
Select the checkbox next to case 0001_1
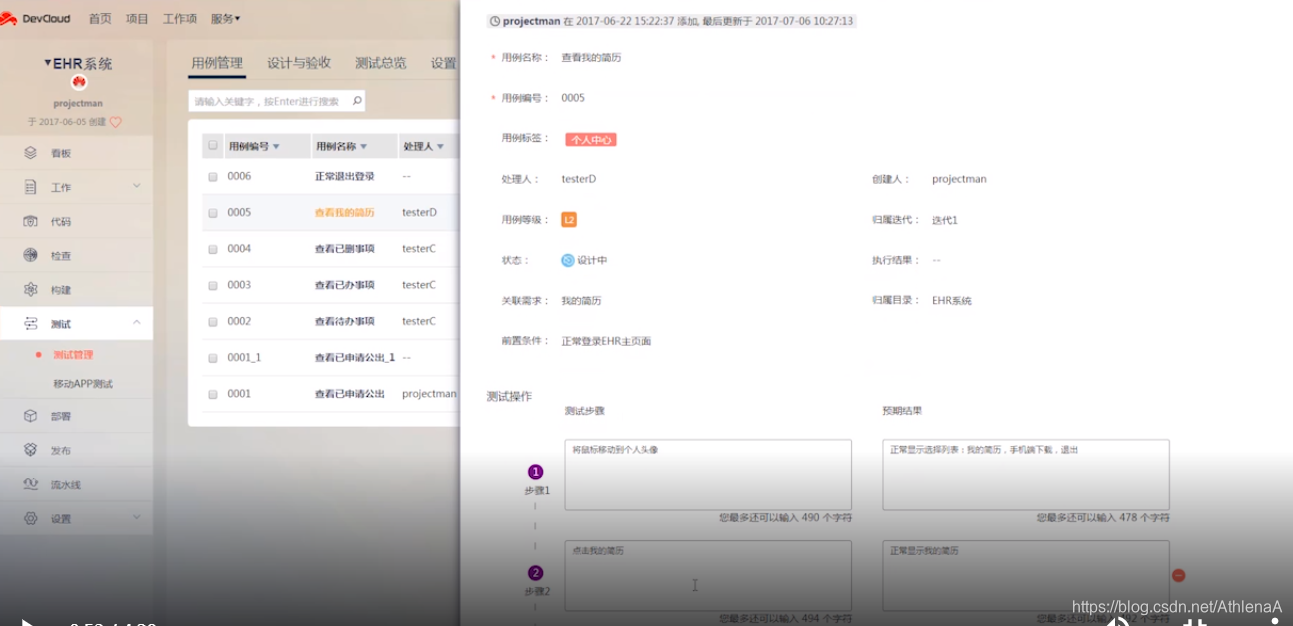213,357
